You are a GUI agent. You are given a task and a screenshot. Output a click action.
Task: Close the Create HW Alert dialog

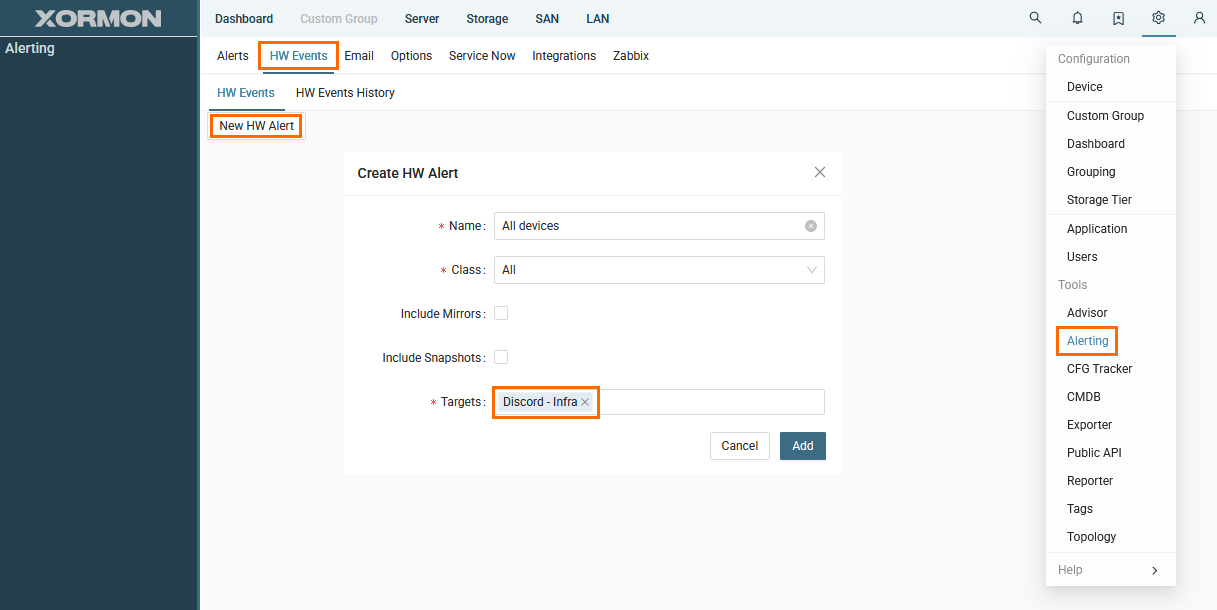[820, 172]
